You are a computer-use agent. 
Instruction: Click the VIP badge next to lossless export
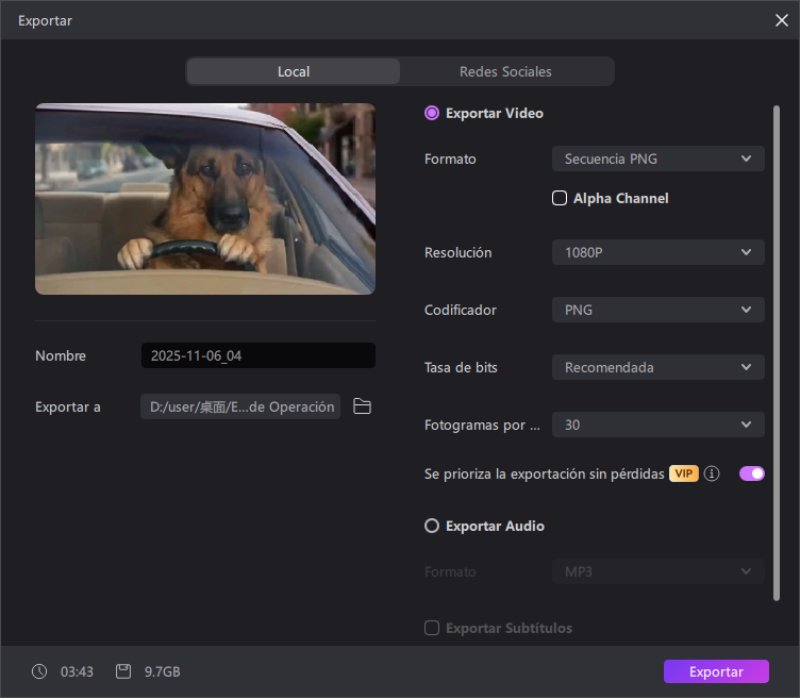(682, 473)
